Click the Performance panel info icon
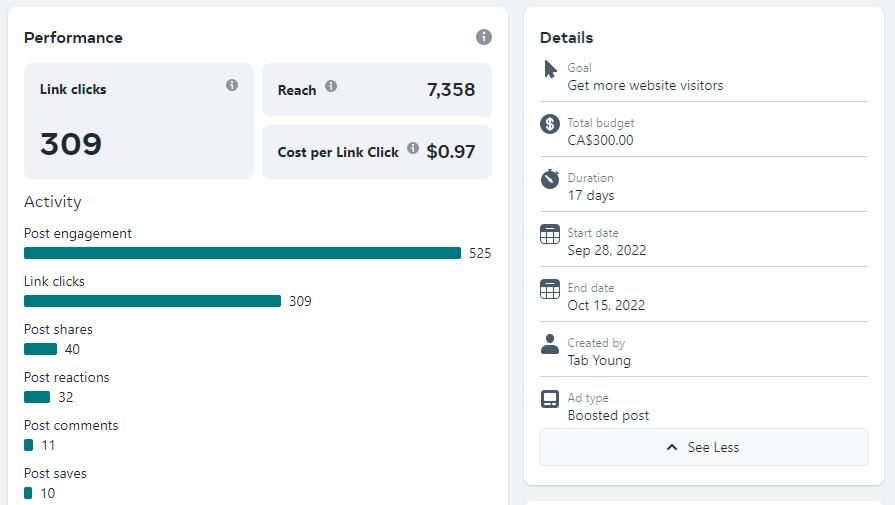 [484, 37]
